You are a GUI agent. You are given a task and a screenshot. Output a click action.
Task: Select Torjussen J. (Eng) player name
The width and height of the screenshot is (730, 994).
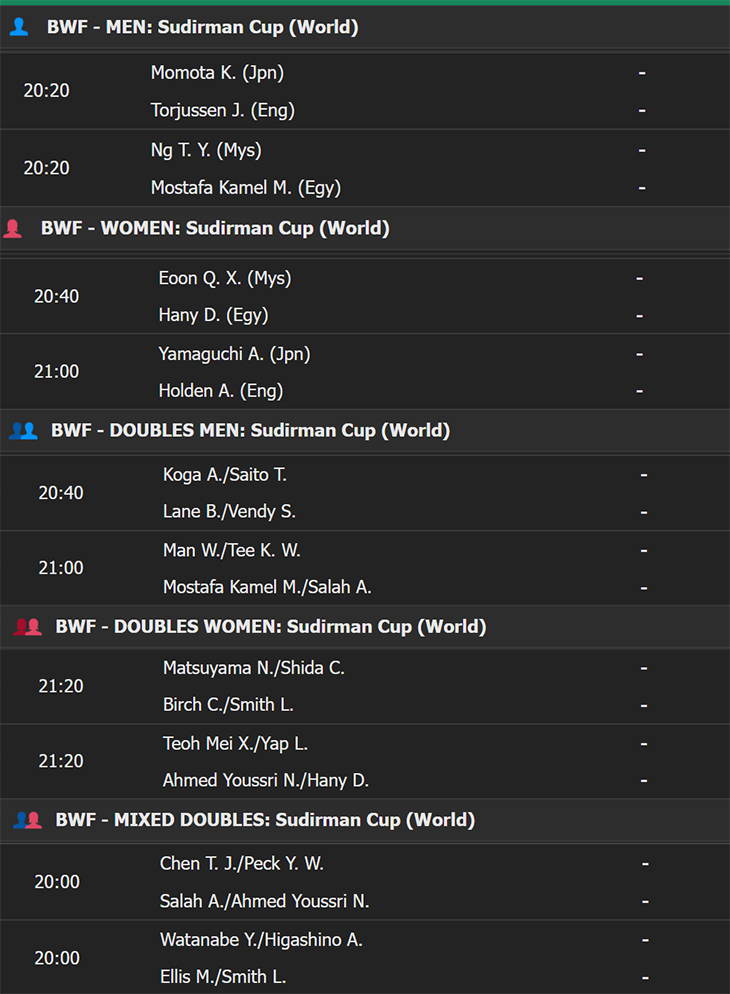point(222,110)
